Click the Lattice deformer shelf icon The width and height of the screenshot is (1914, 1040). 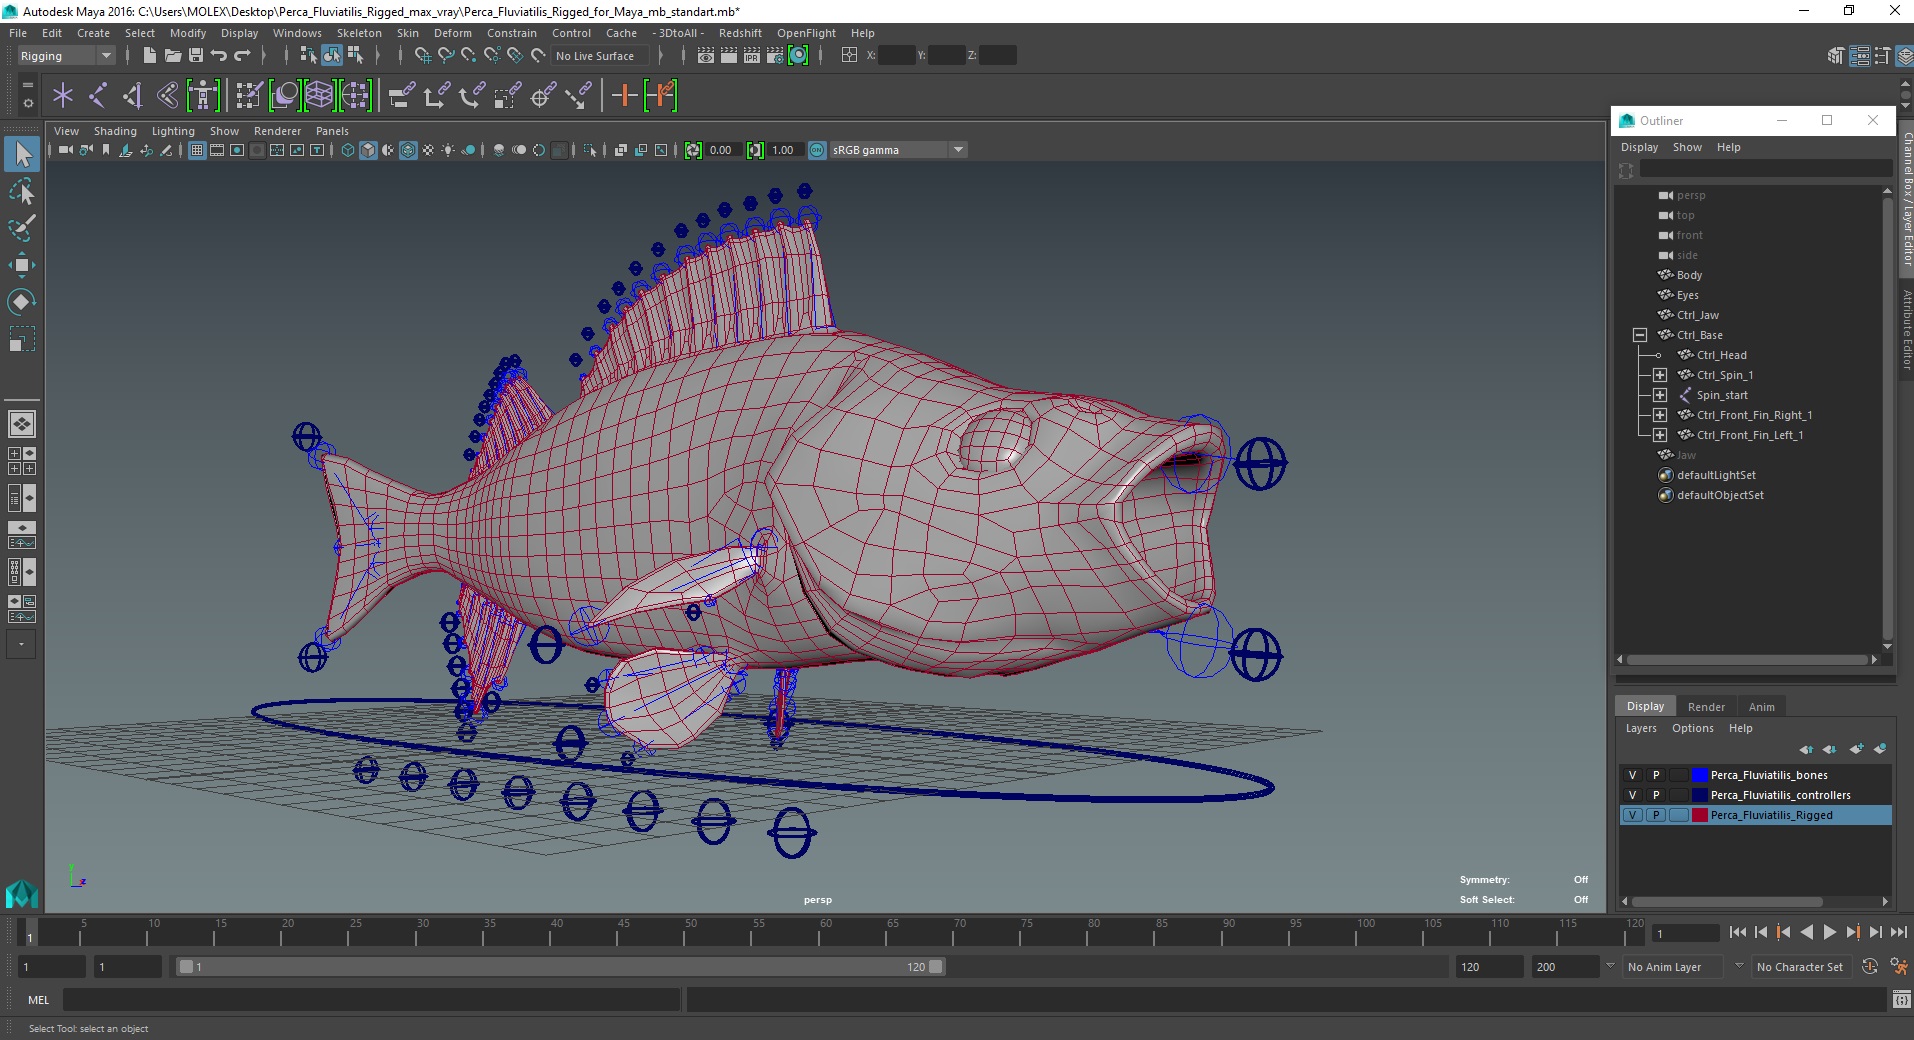click(x=319, y=96)
